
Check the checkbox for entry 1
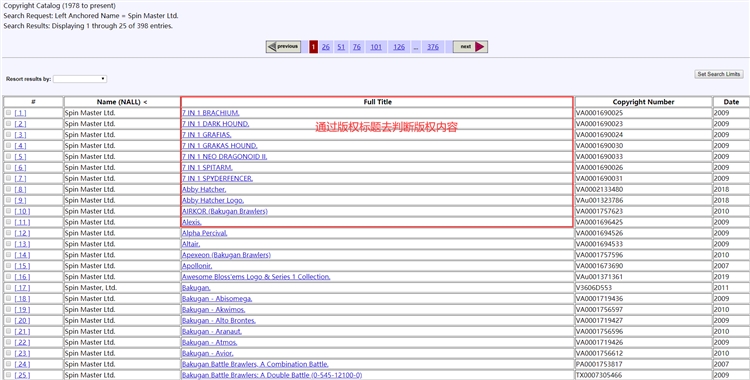[x=8, y=113]
